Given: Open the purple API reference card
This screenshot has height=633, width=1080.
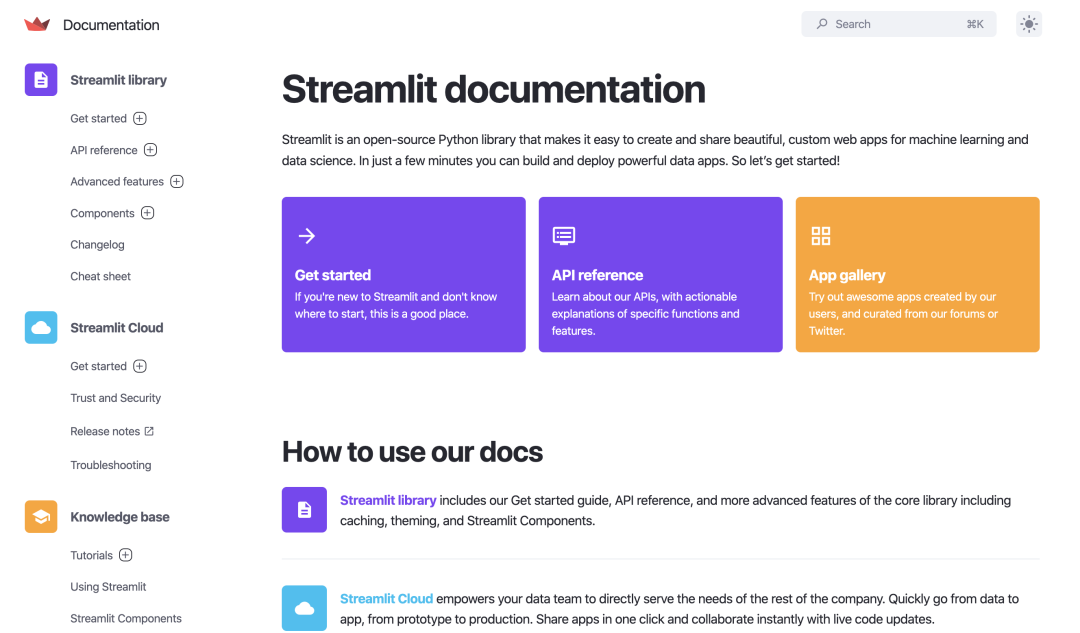Looking at the screenshot, I should pos(661,275).
